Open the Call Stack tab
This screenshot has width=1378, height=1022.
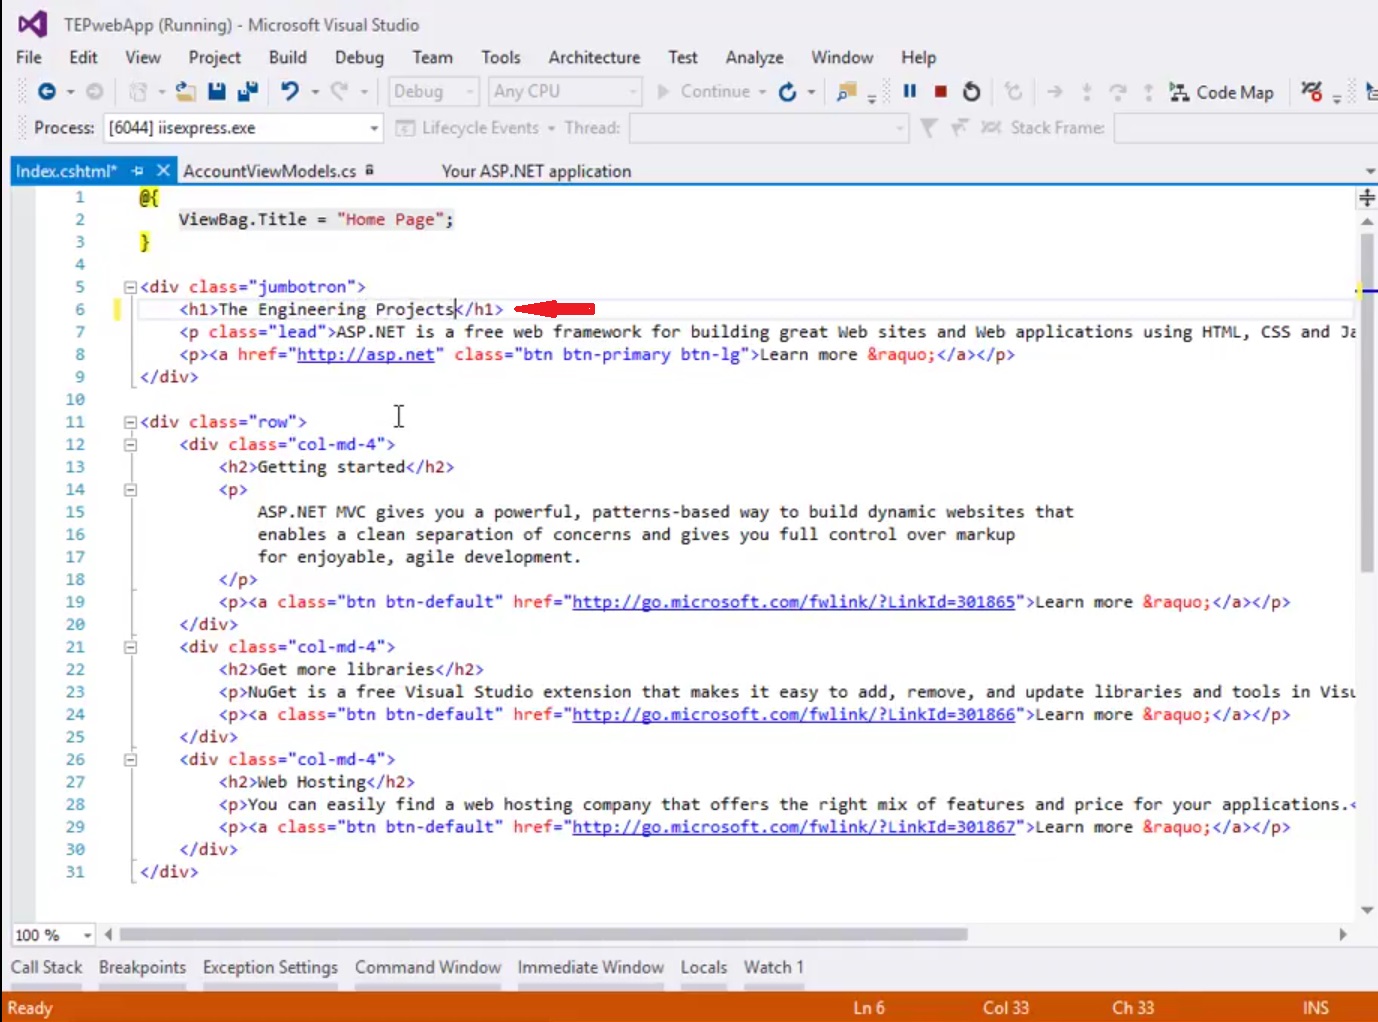click(x=46, y=968)
